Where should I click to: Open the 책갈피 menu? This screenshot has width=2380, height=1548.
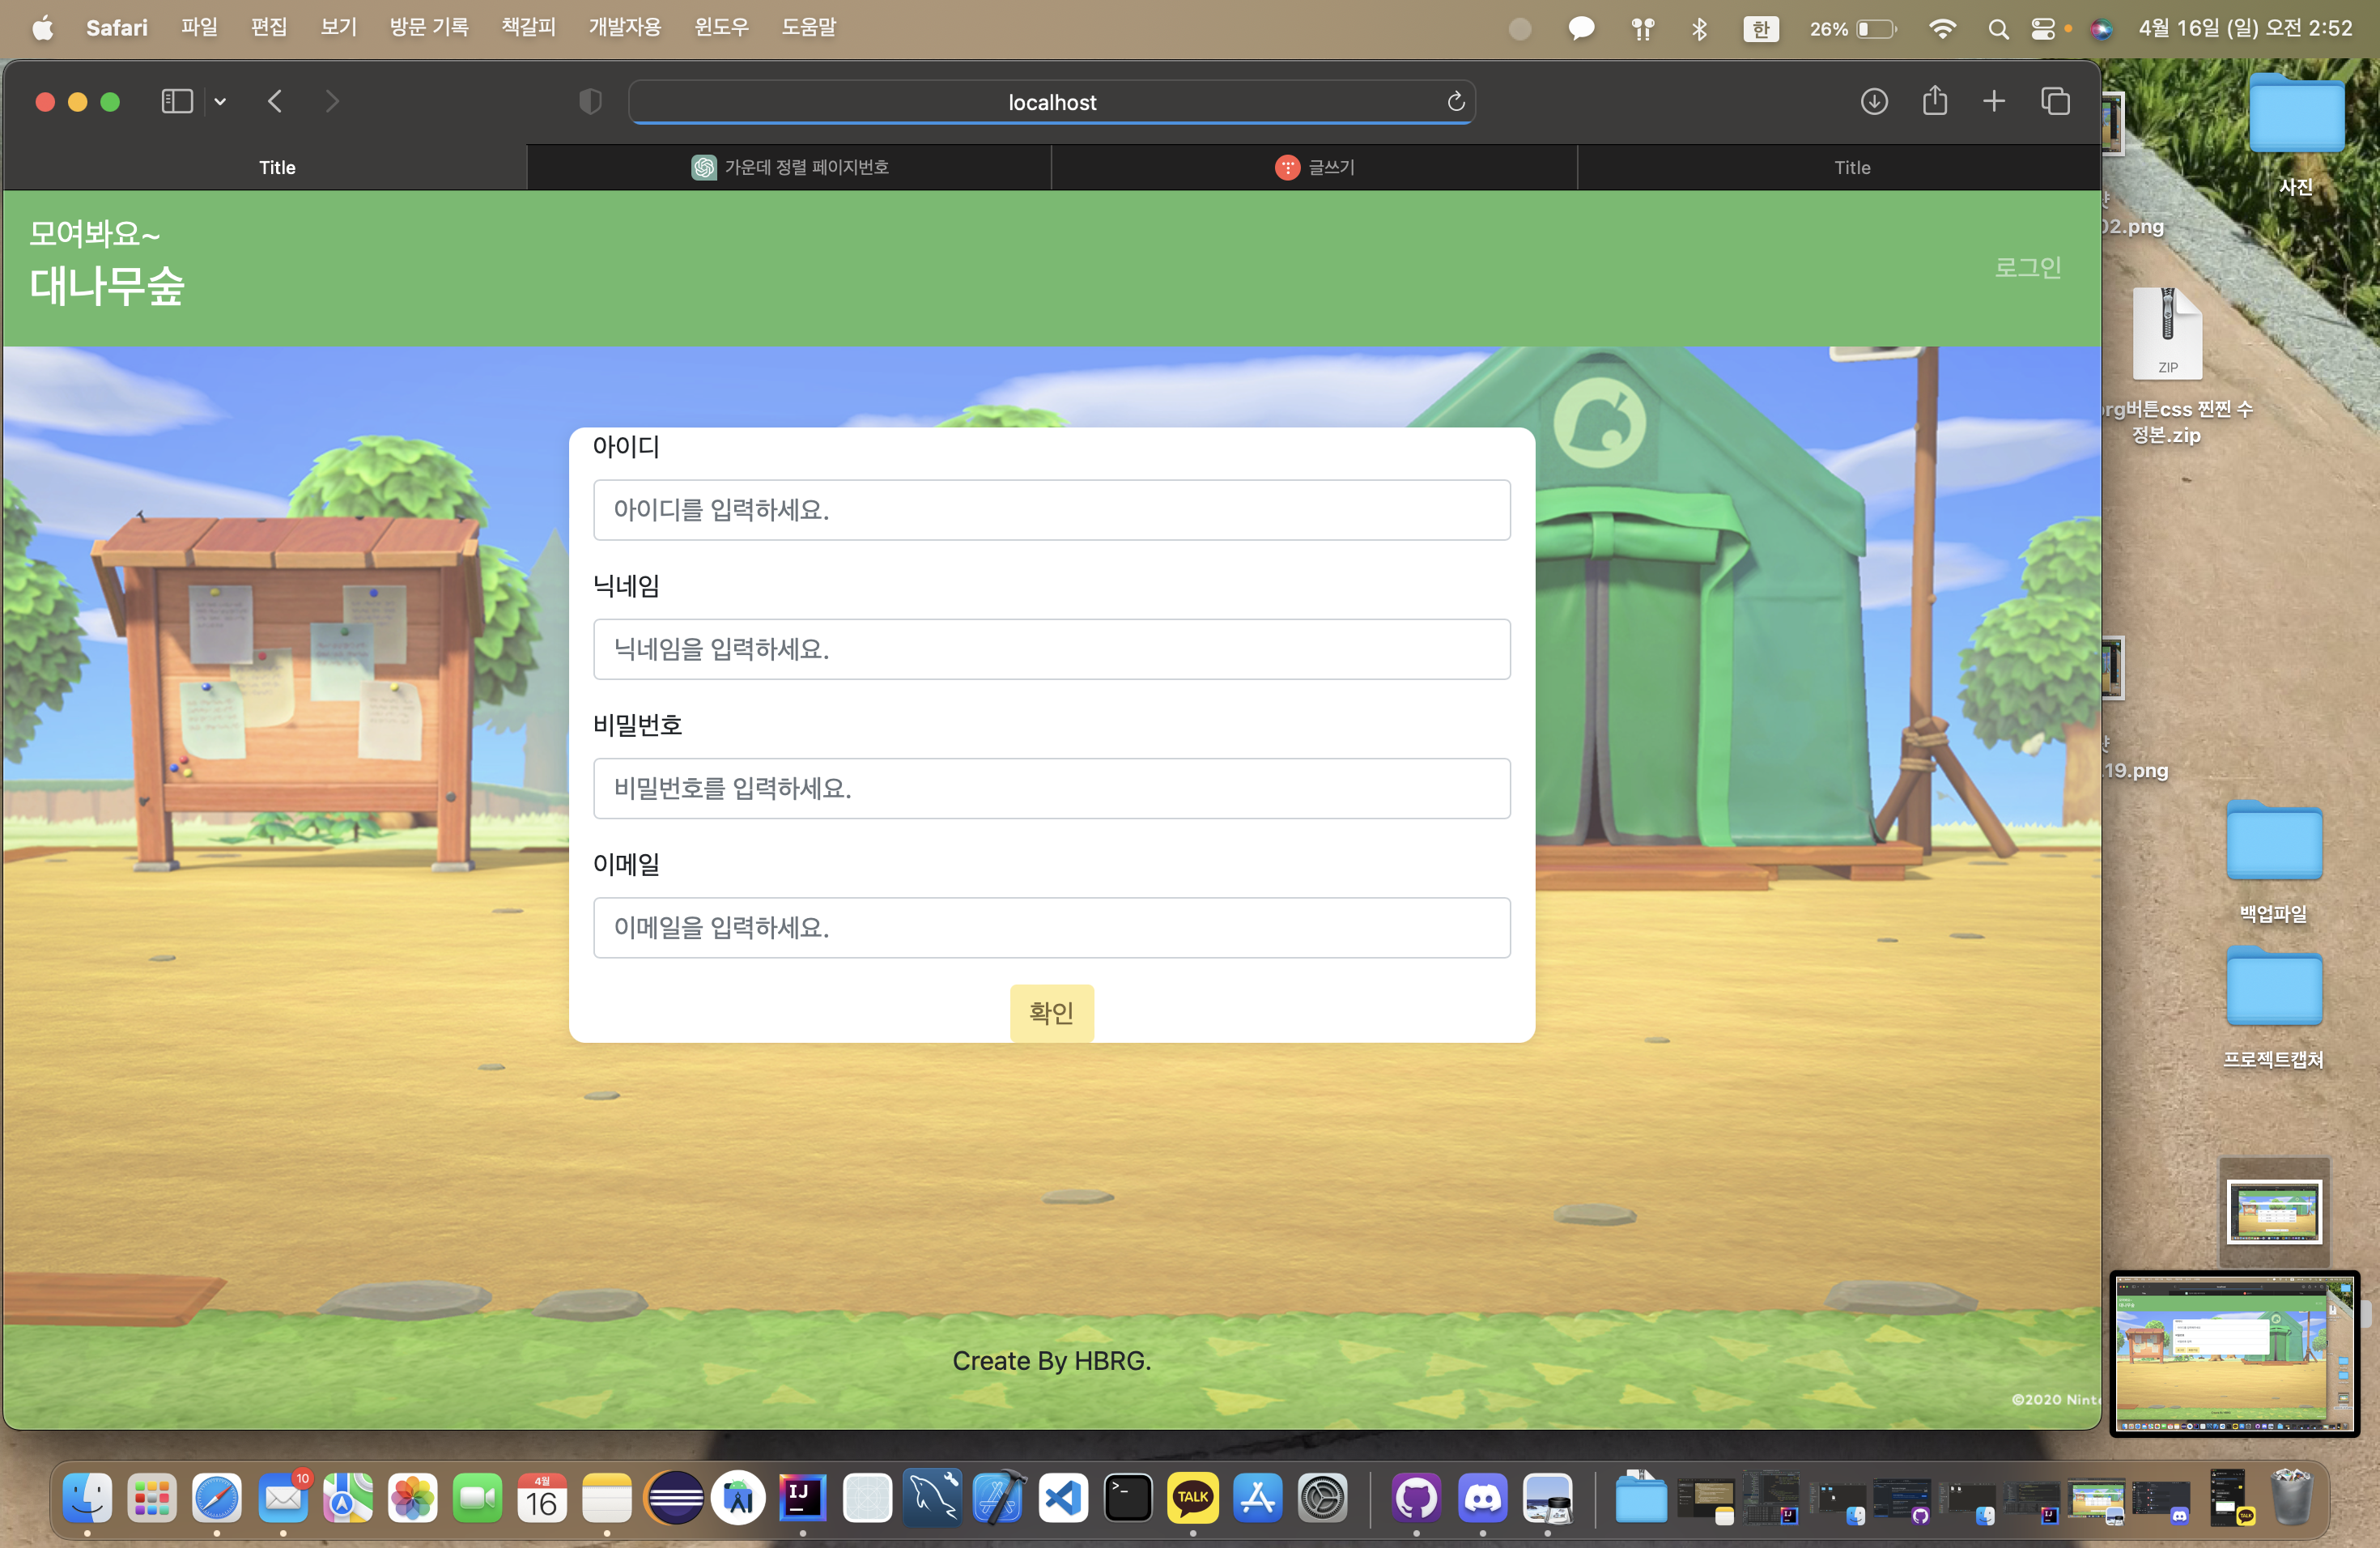point(529,28)
